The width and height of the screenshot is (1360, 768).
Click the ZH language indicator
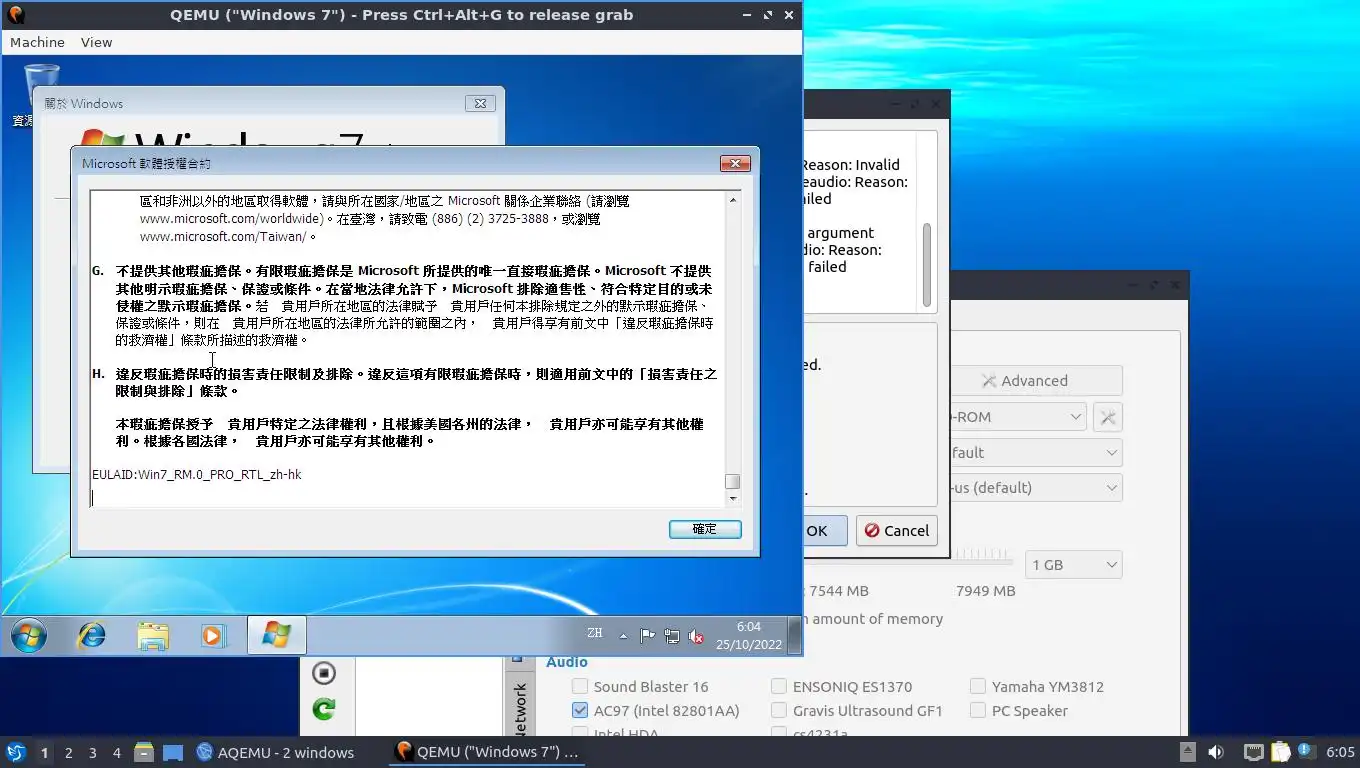pos(594,633)
